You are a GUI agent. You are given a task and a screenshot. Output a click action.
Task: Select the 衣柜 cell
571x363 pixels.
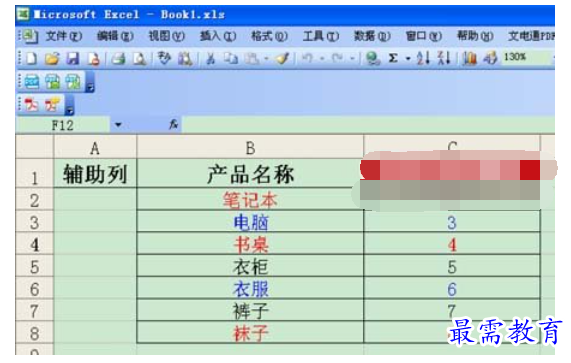point(250,266)
